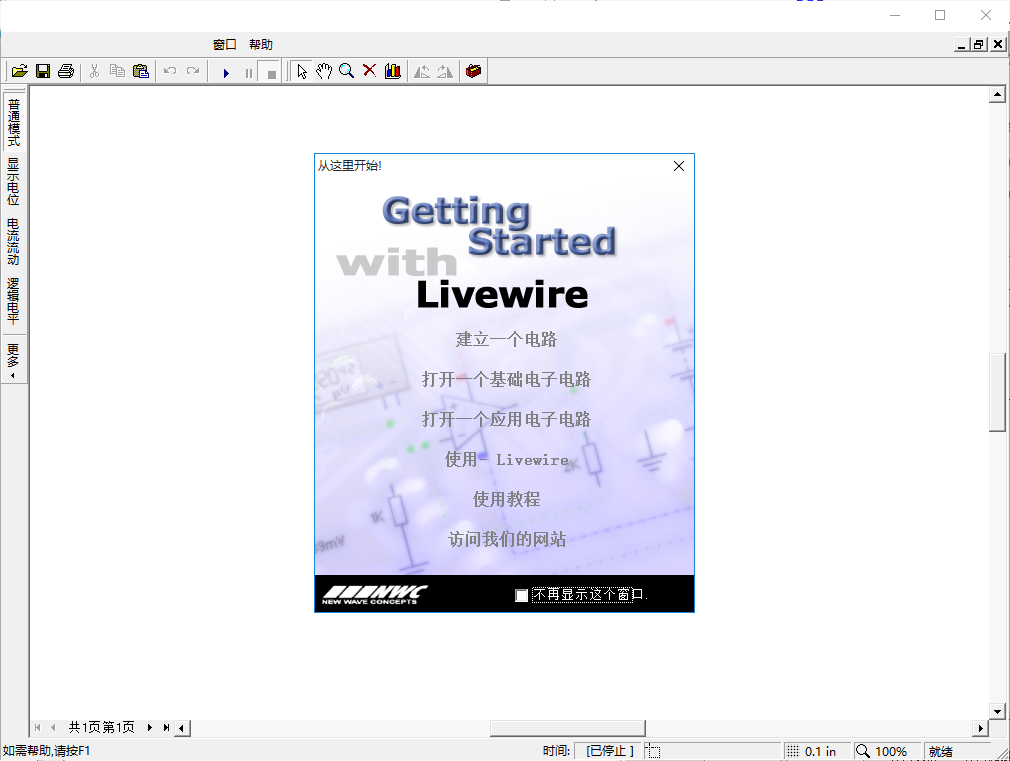Click the delete component tool
1010x761 pixels.
pyautogui.click(x=369, y=71)
